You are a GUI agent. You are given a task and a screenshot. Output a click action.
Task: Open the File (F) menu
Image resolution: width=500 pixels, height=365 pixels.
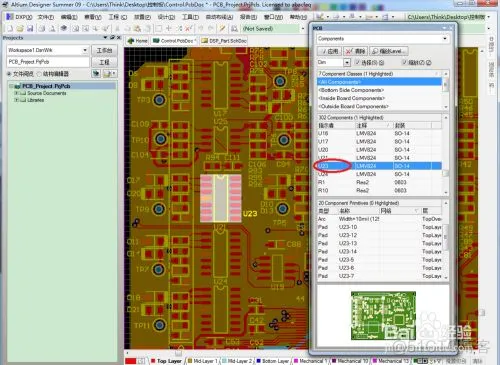(46, 17)
